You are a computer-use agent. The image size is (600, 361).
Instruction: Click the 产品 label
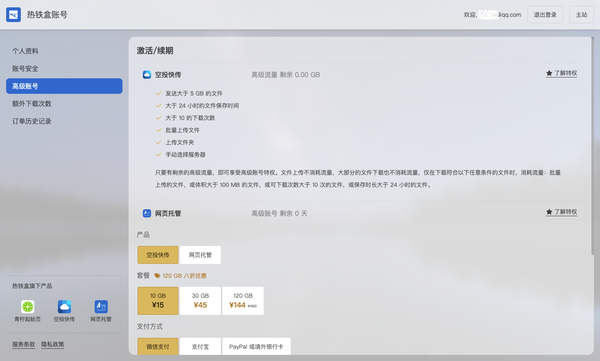click(x=143, y=235)
